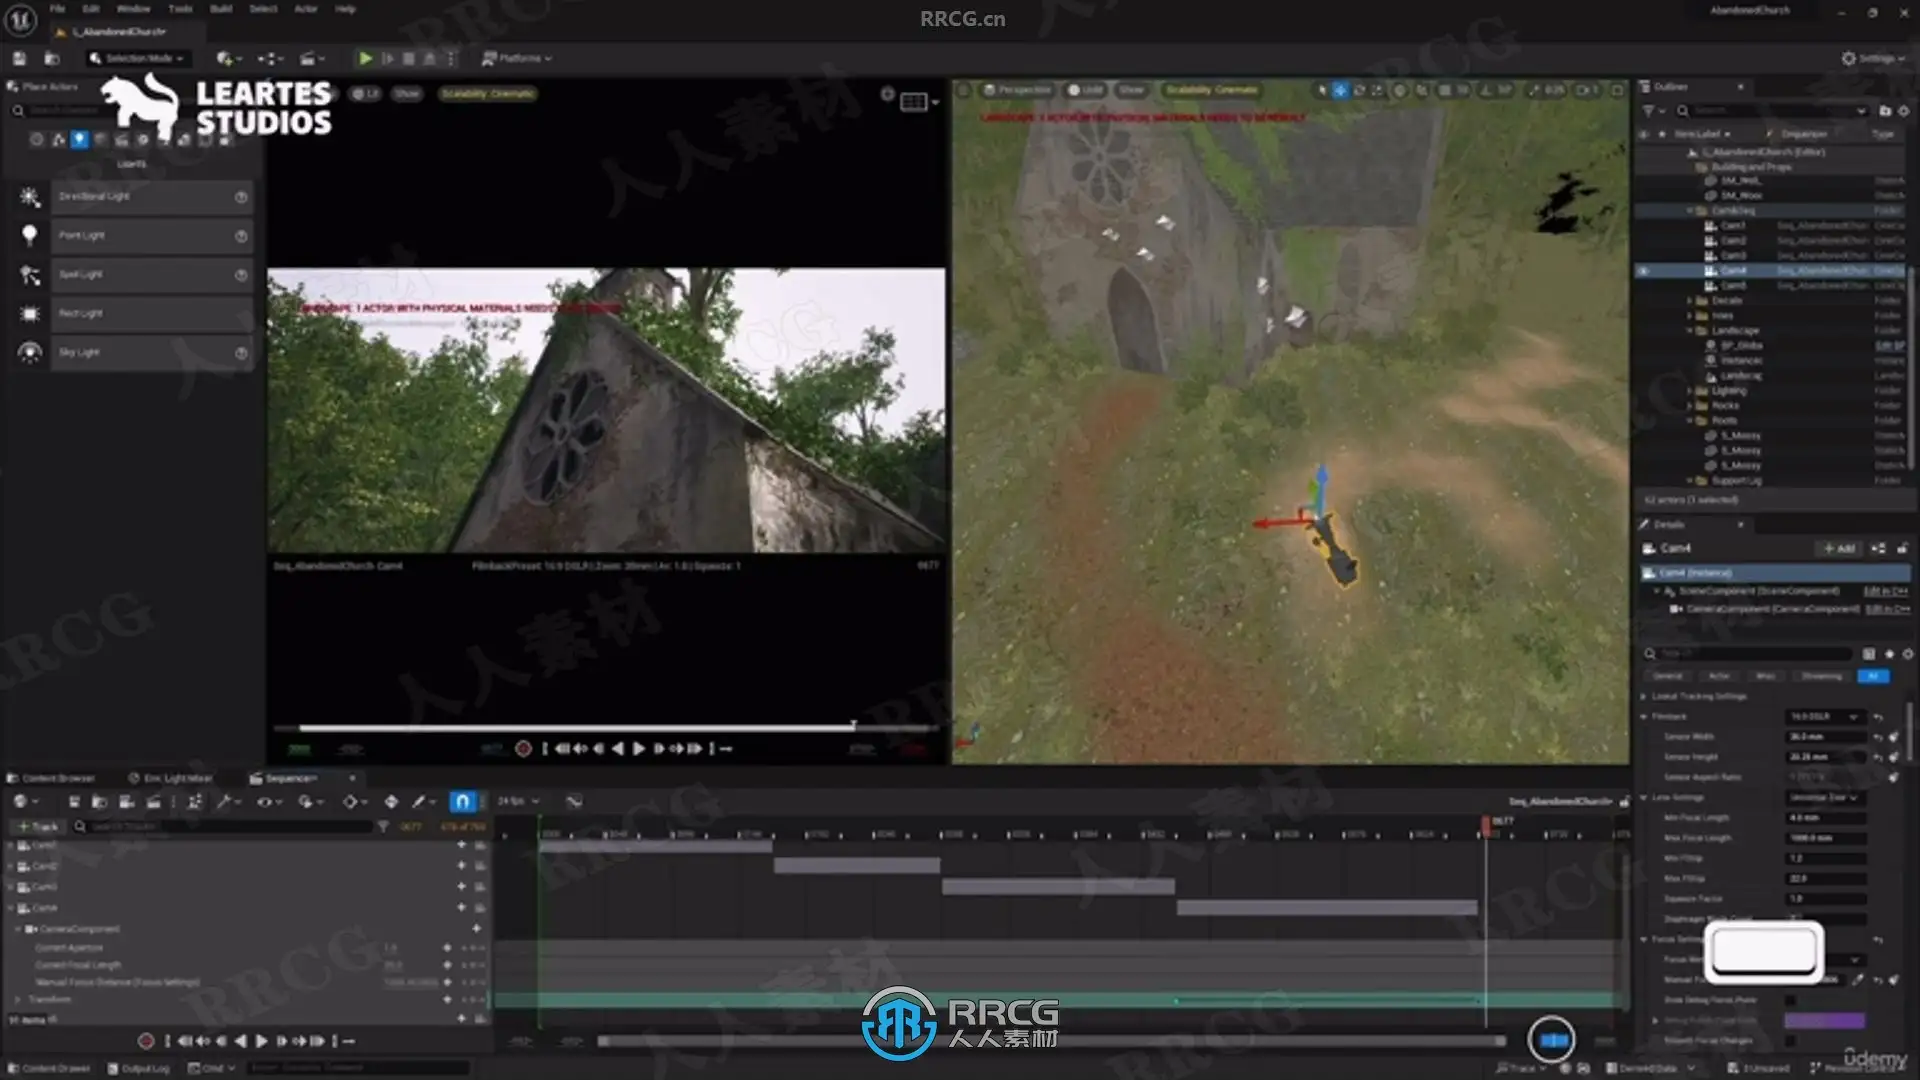Image resolution: width=1920 pixels, height=1080 pixels.
Task: Open the Output Log button
Action: tap(139, 1068)
